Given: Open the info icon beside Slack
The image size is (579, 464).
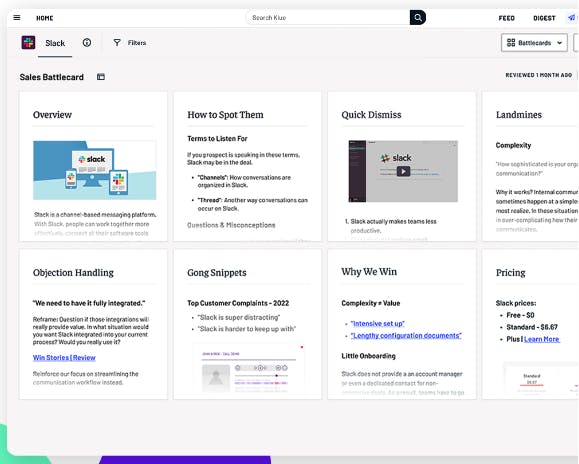Looking at the screenshot, I should point(87,42).
